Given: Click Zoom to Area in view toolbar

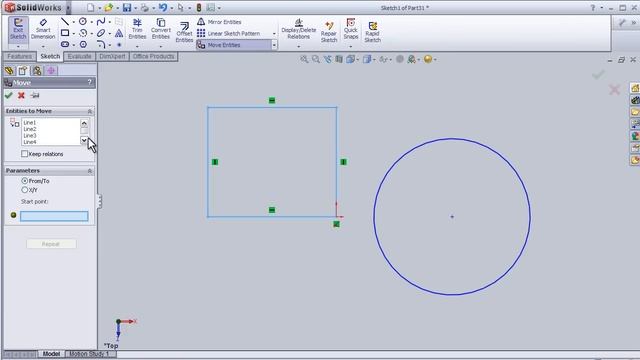Looking at the screenshot, I should pos(316,59).
